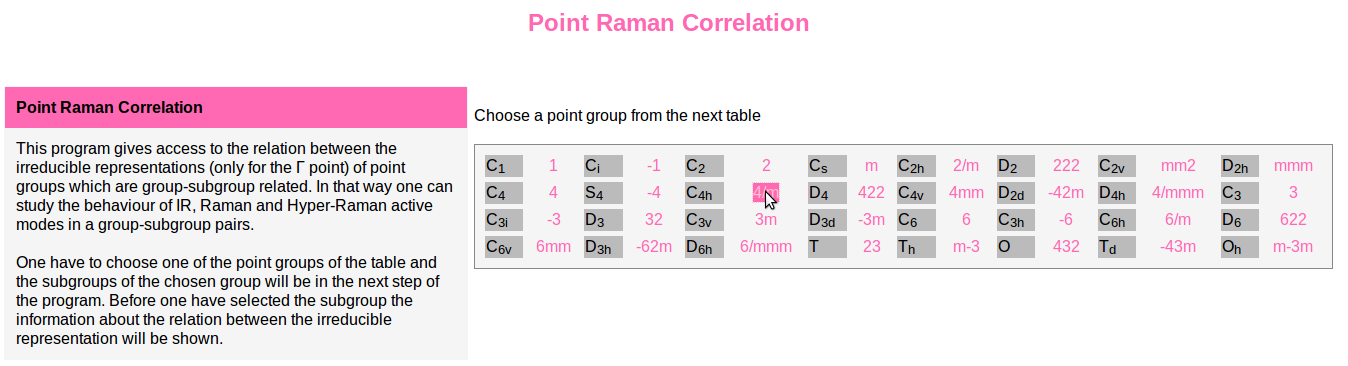Select the 622 point group link
The image size is (1348, 366).
click(1293, 219)
